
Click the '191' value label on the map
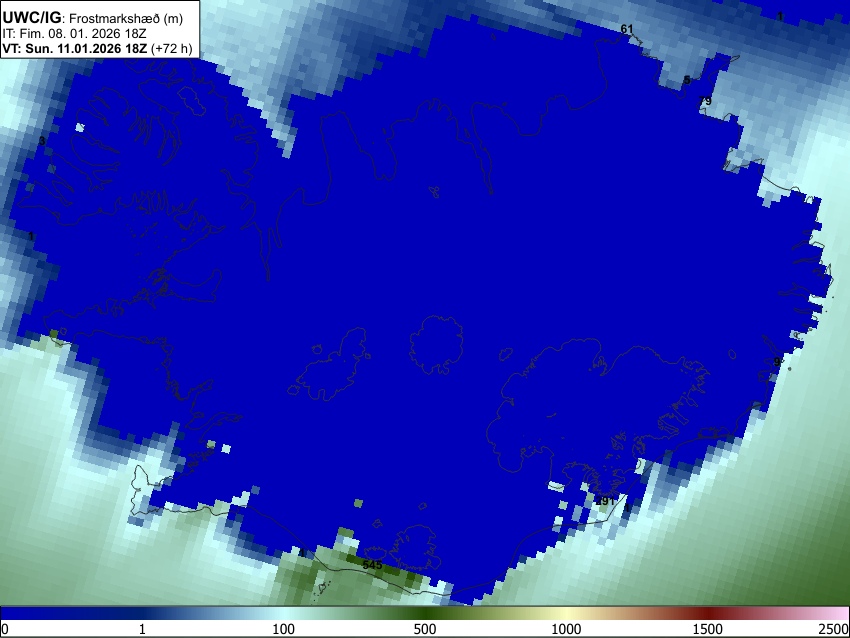pos(605,501)
